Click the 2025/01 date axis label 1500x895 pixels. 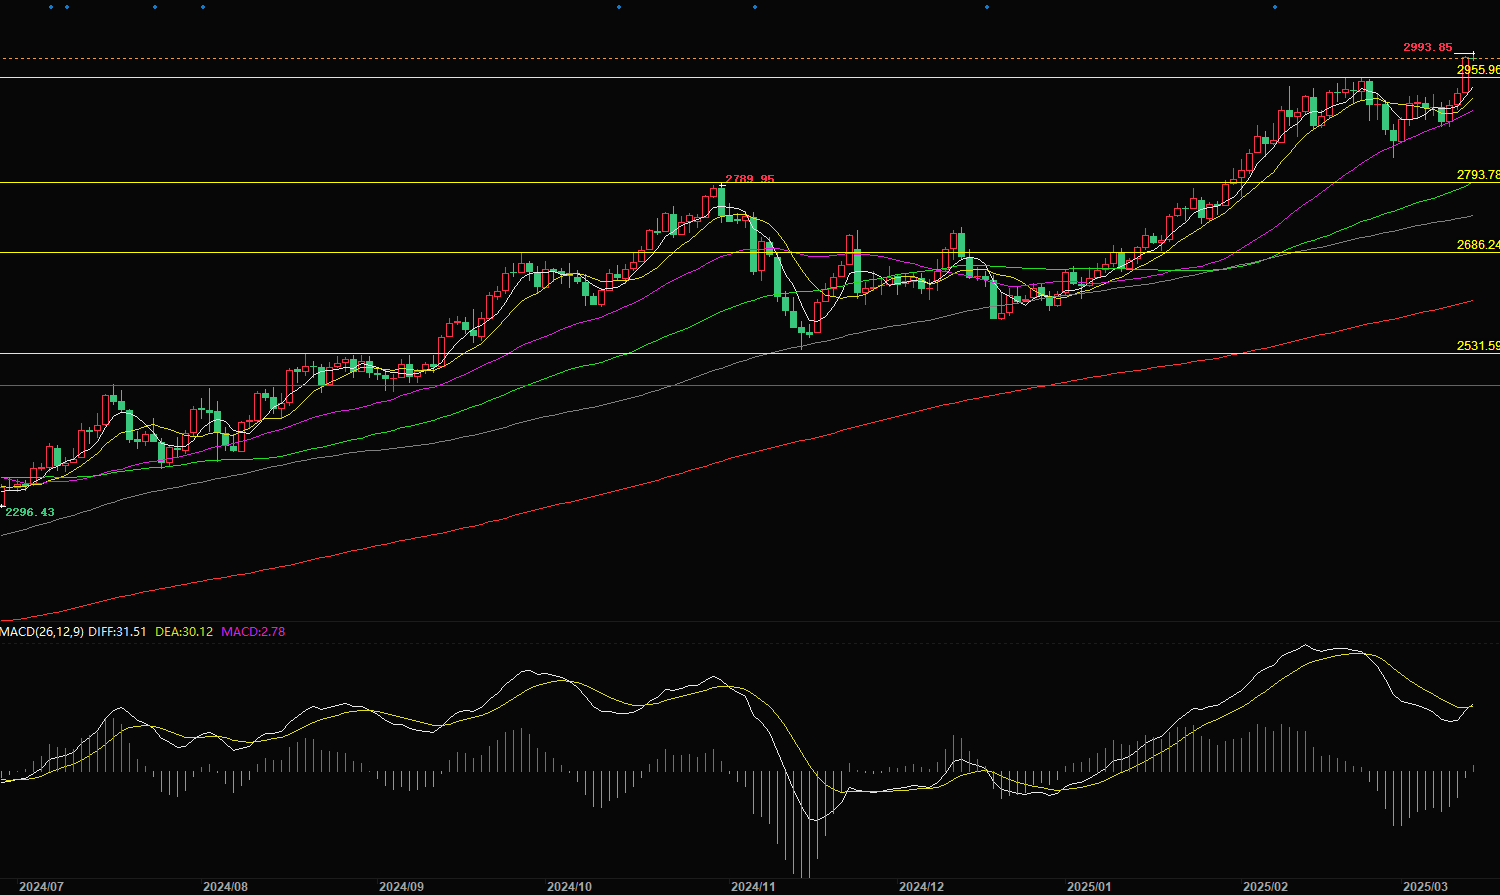(x=1089, y=887)
